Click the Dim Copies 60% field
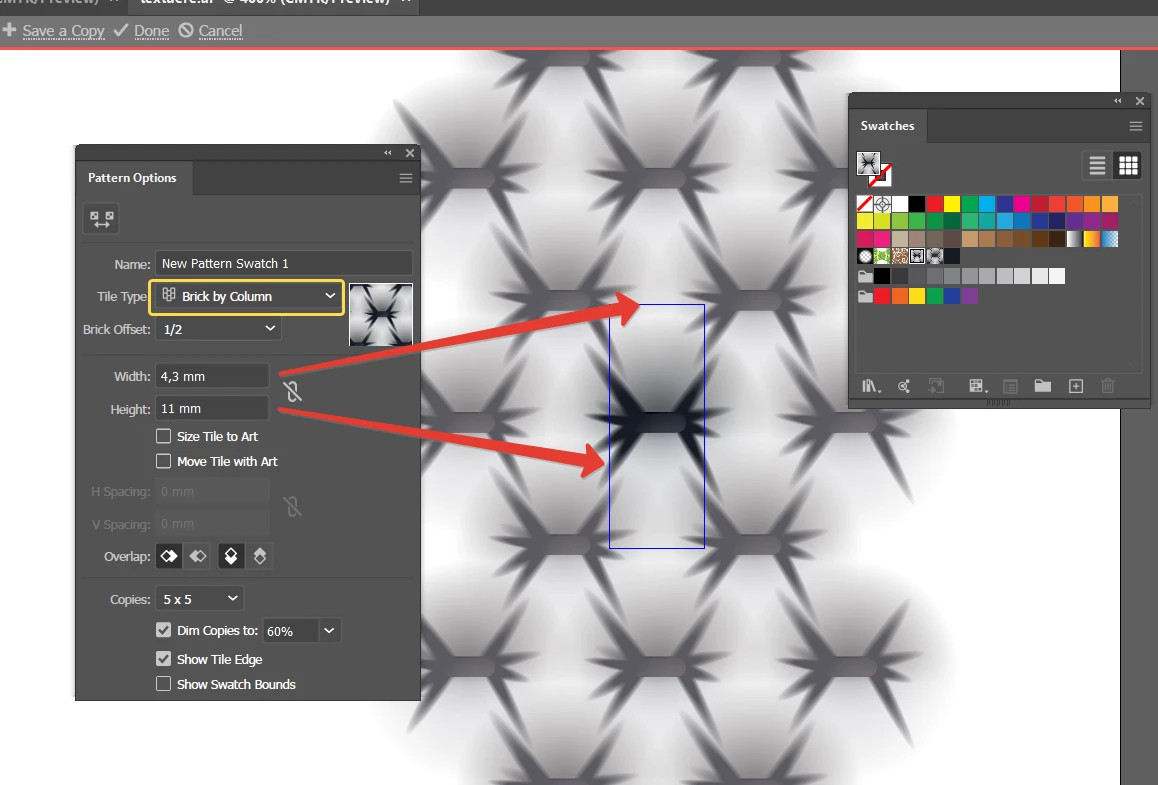Screen dimensions: 1158x785 pyautogui.click(x=291, y=631)
